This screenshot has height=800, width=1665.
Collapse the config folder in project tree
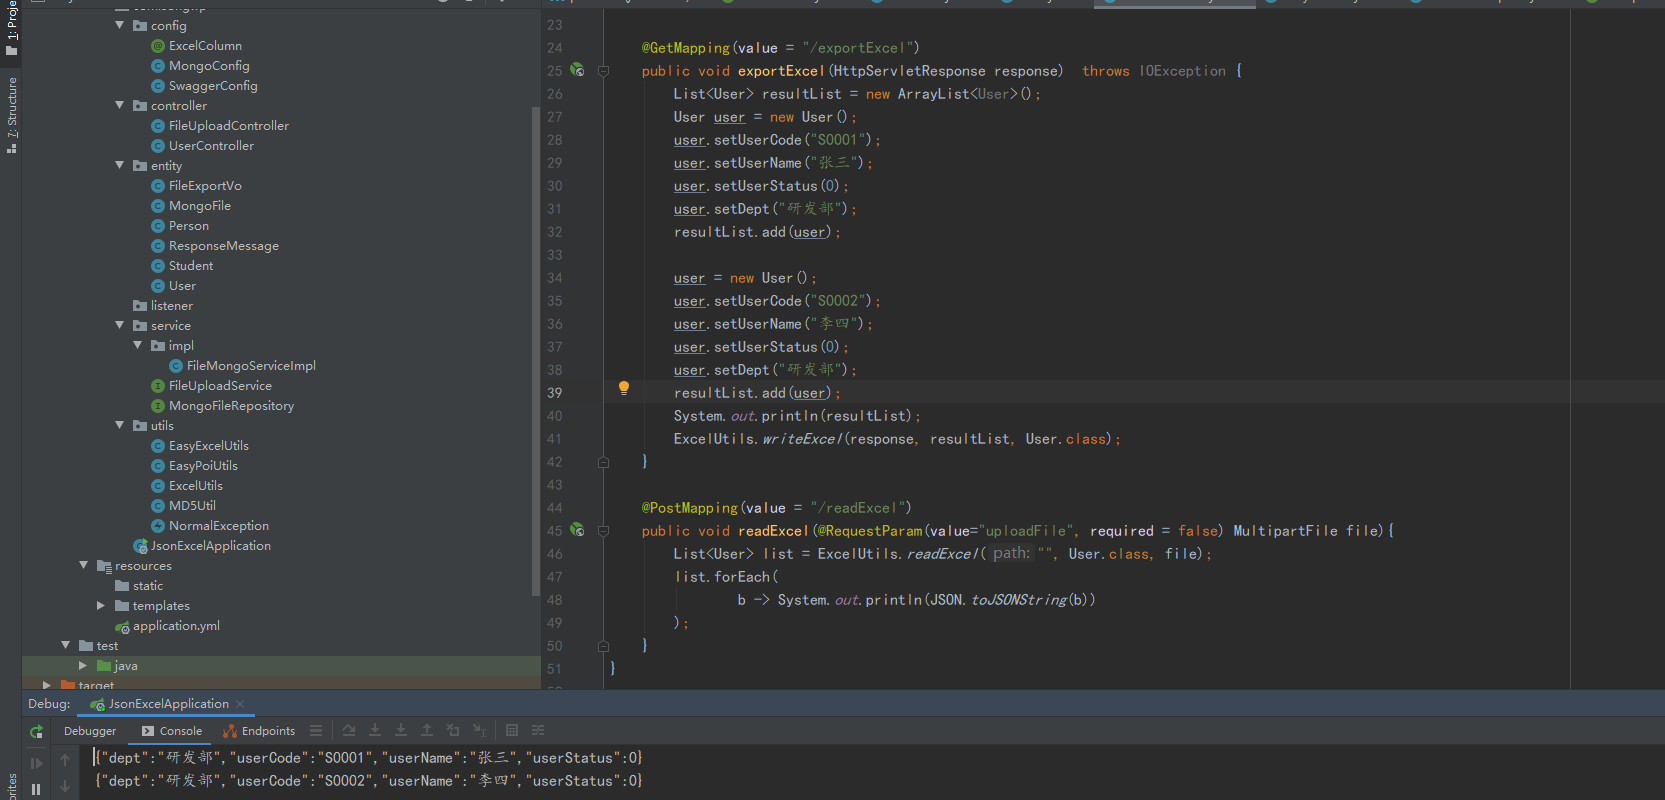pyautogui.click(x=120, y=25)
